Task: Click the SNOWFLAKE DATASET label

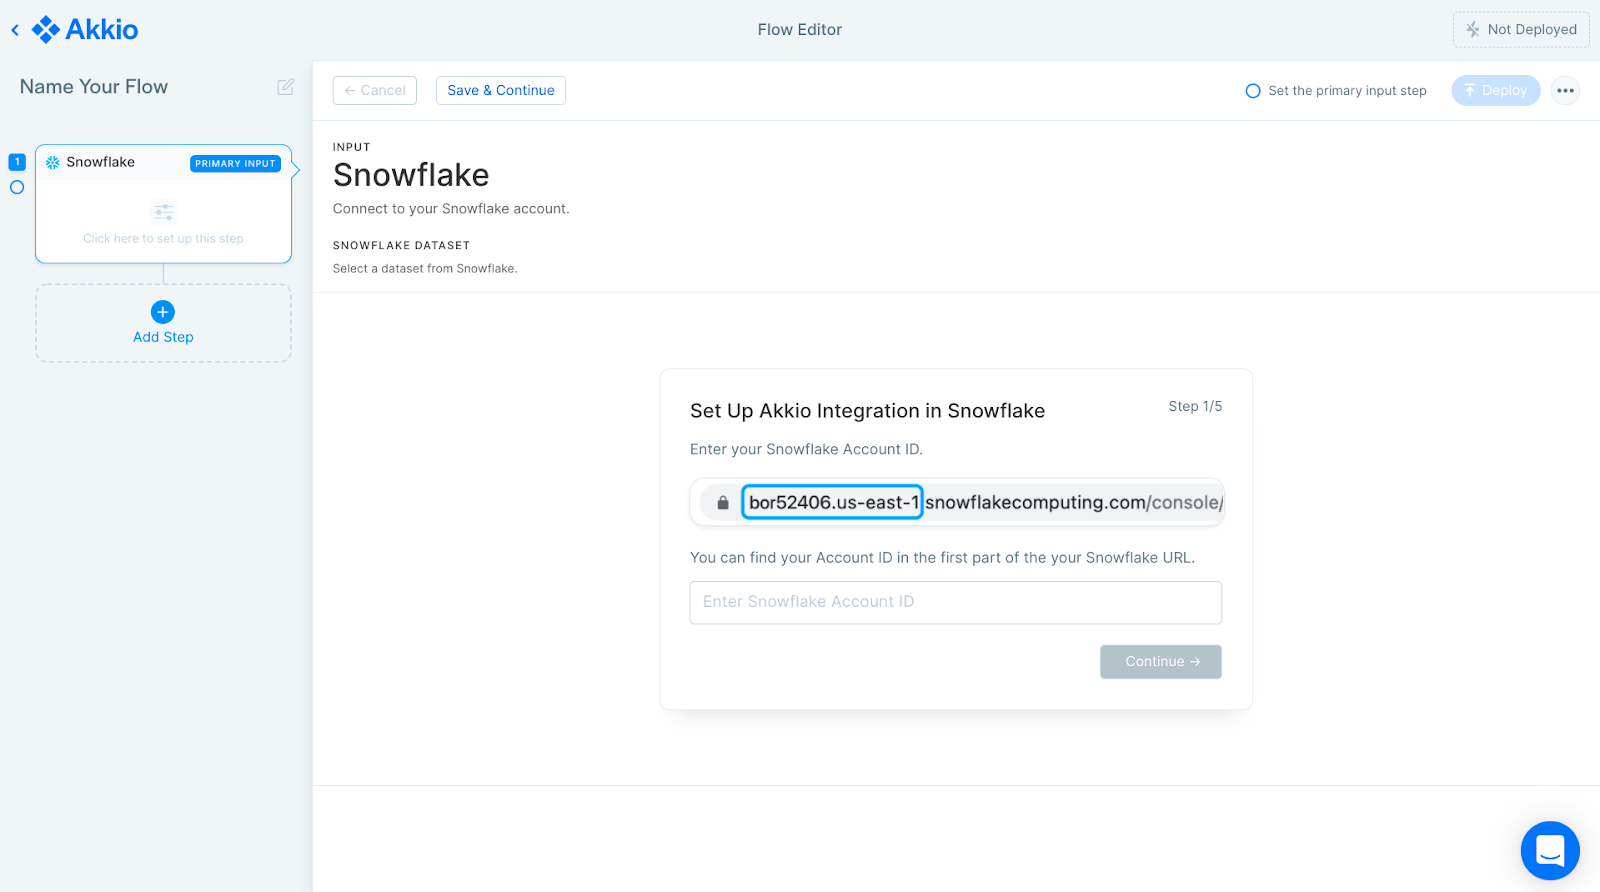Action: pyautogui.click(x=401, y=245)
